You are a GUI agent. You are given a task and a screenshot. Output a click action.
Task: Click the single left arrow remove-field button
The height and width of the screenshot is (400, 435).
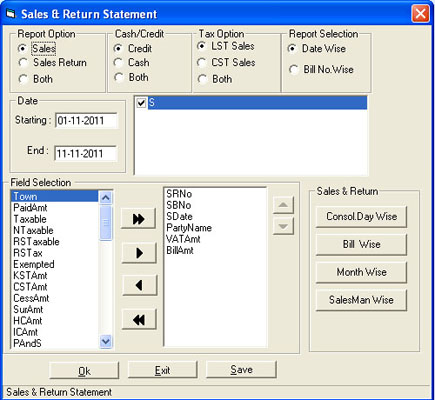tap(139, 285)
